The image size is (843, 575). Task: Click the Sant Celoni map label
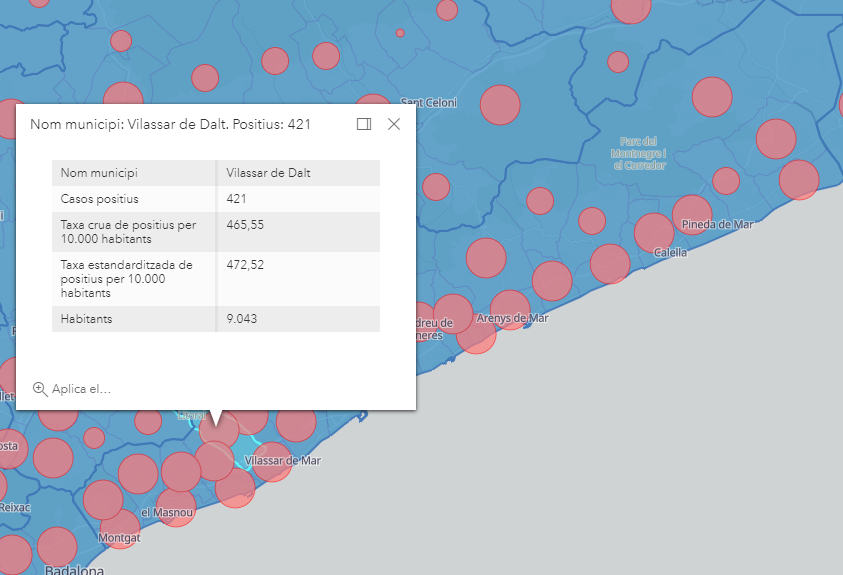[429, 102]
